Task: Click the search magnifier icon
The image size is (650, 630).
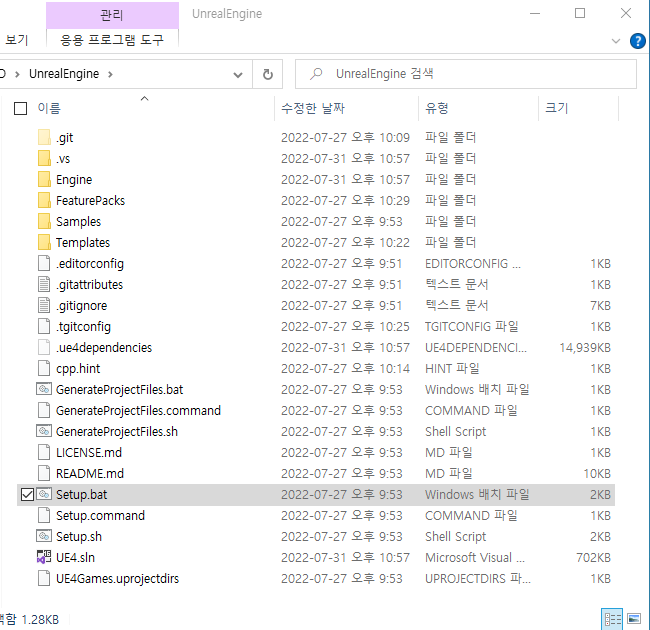Action: pyautogui.click(x=316, y=74)
